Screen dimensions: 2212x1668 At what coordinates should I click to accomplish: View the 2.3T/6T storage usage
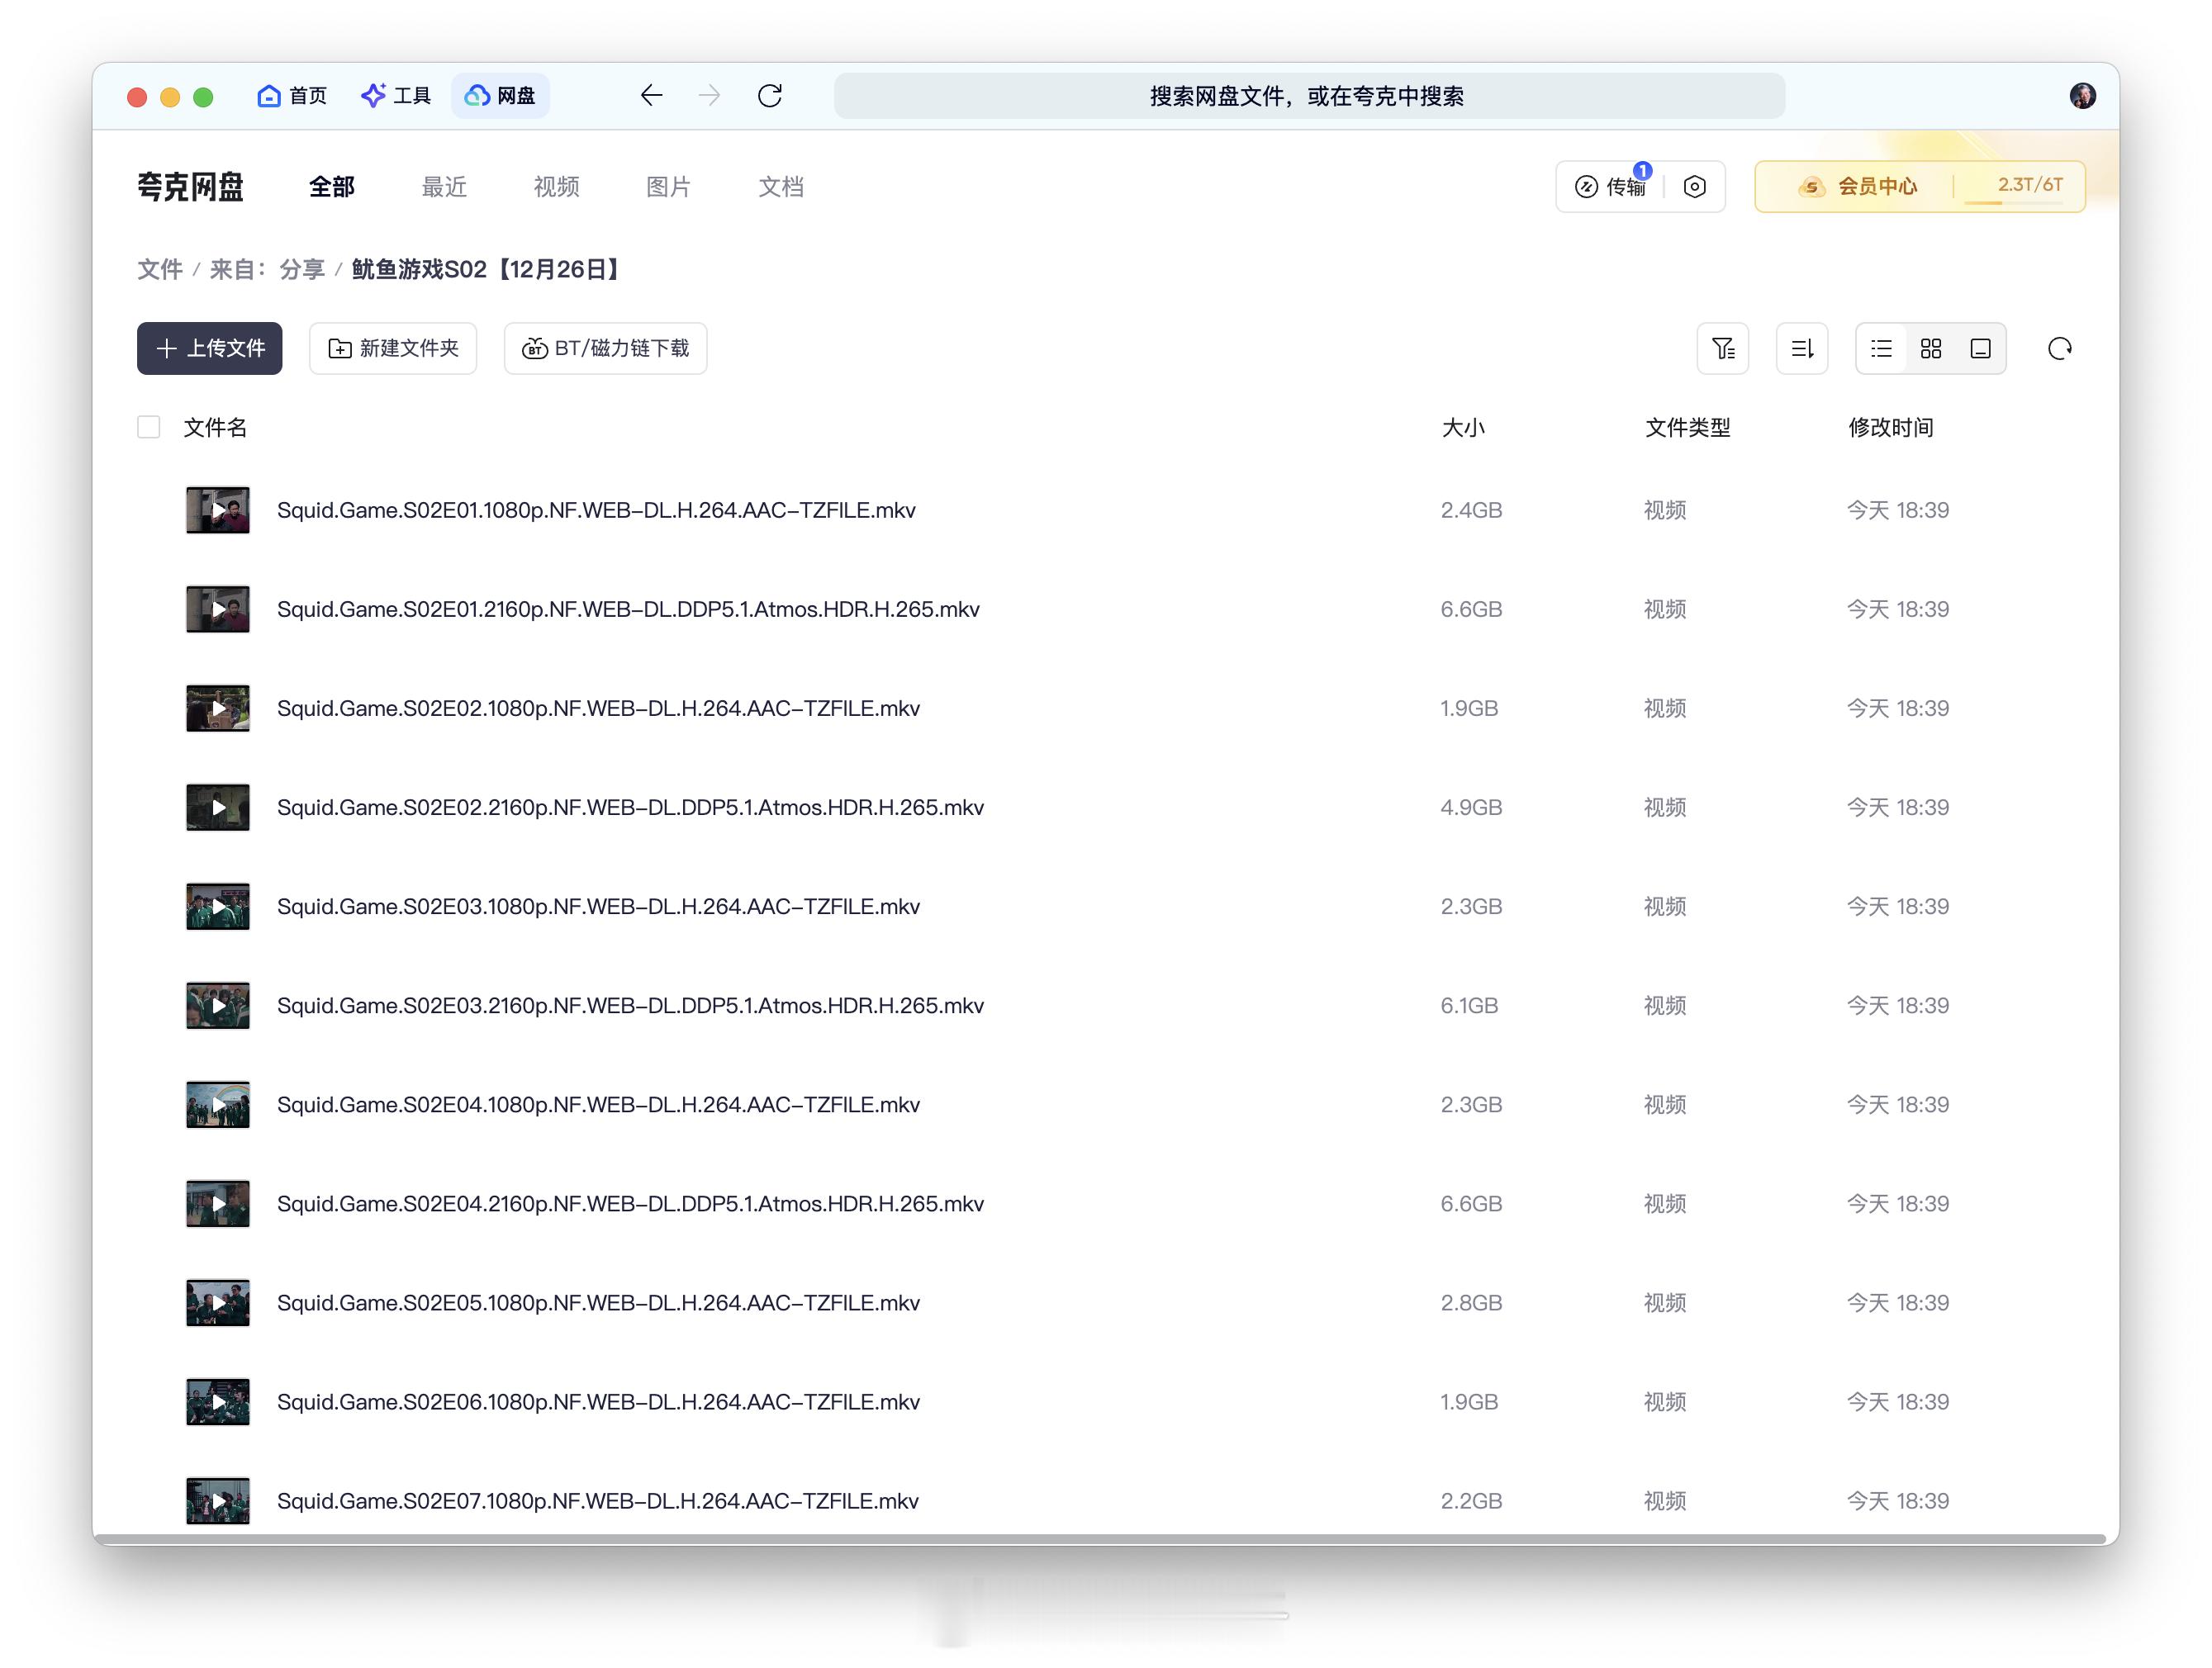click(x=2029, y=185)
